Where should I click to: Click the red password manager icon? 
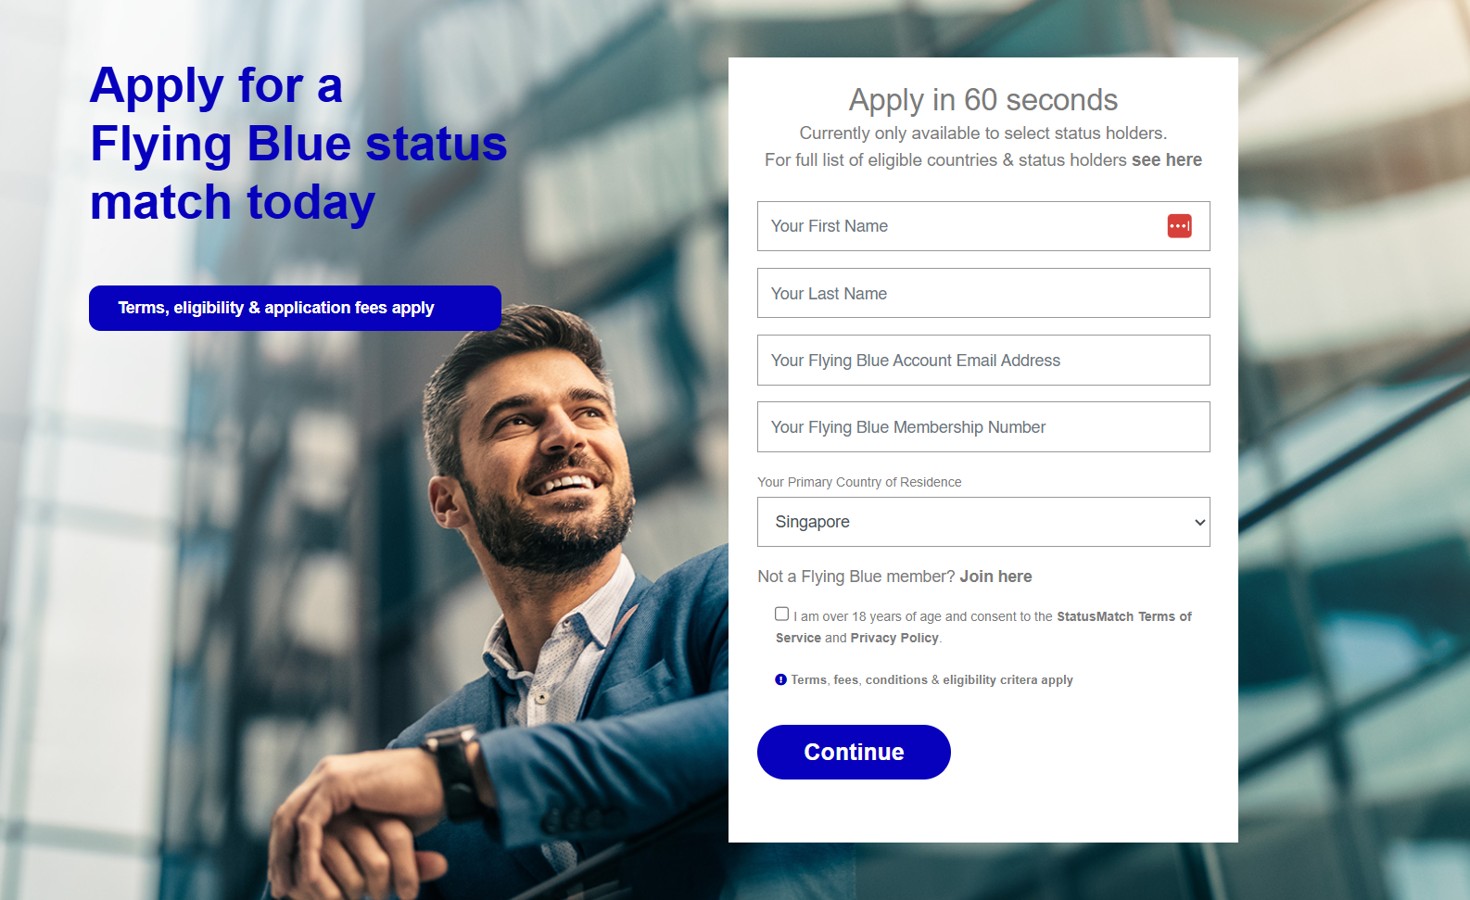tap(1179, 226)
